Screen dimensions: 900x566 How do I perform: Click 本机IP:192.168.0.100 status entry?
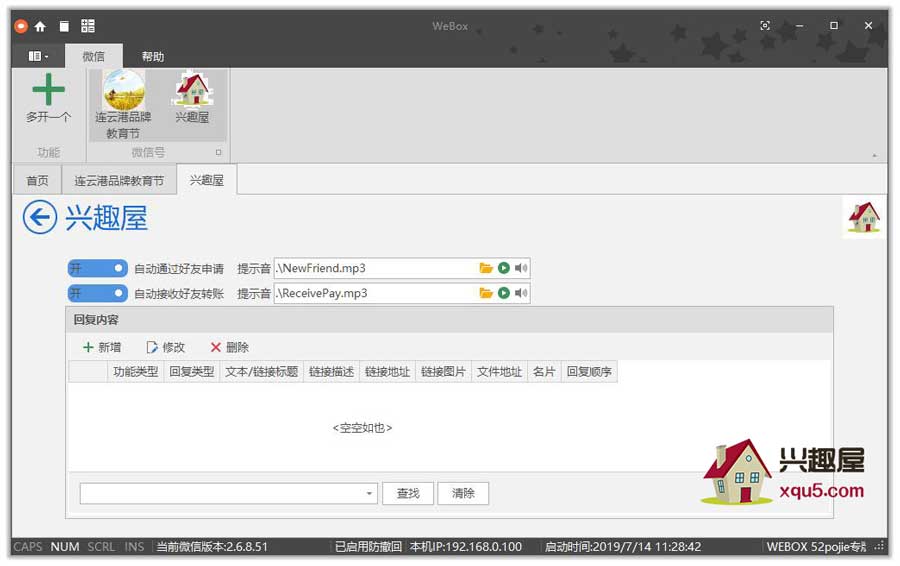[x=465, y=546]
